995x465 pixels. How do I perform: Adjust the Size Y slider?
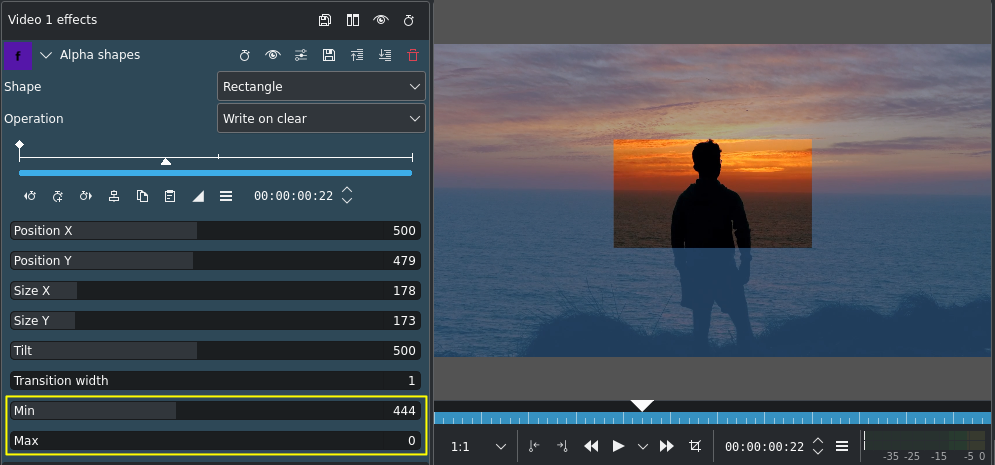[216, 320]
